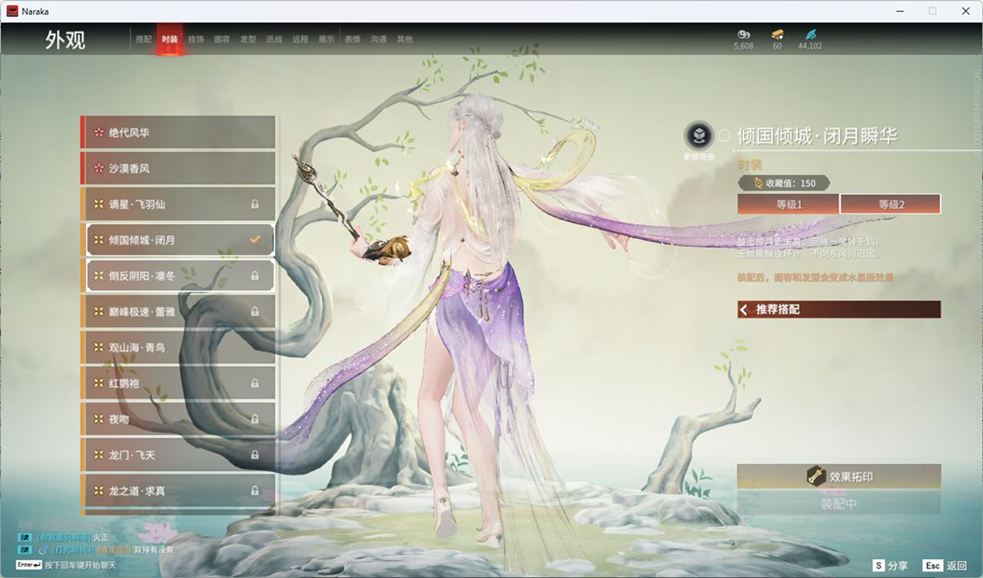983x578 pixels.
Task: Click the lock icon on 红鹦袍
Action: coord(255,383)
